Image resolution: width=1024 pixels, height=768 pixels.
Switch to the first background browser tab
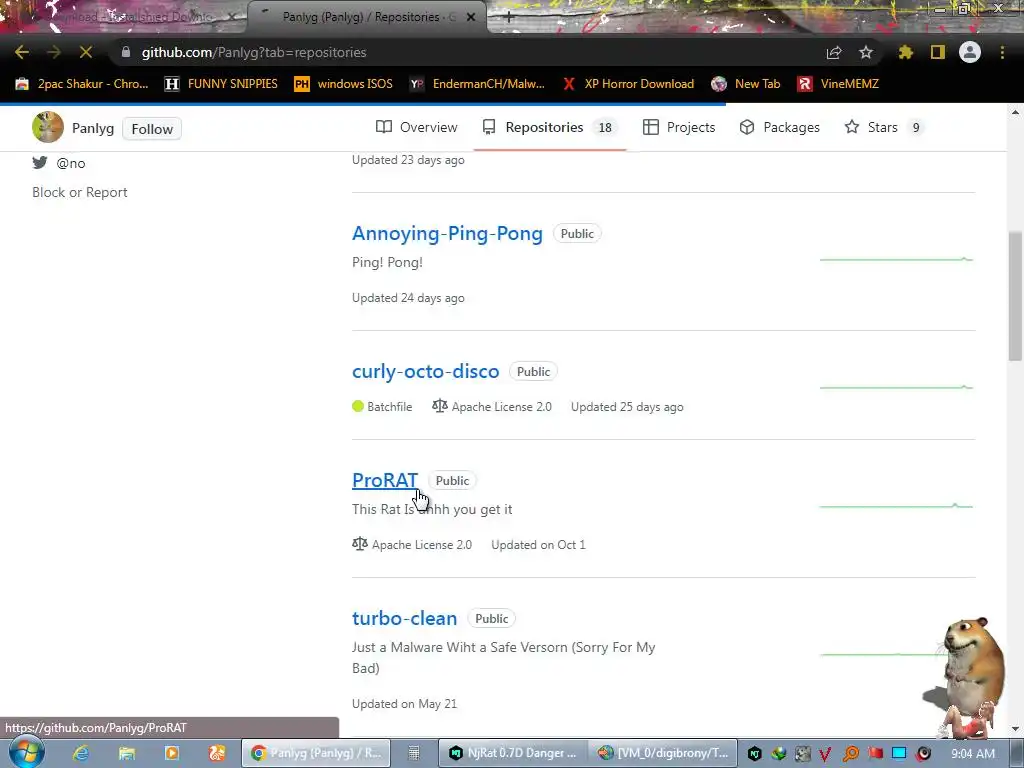pyautogui.click(x=131, y=17)
